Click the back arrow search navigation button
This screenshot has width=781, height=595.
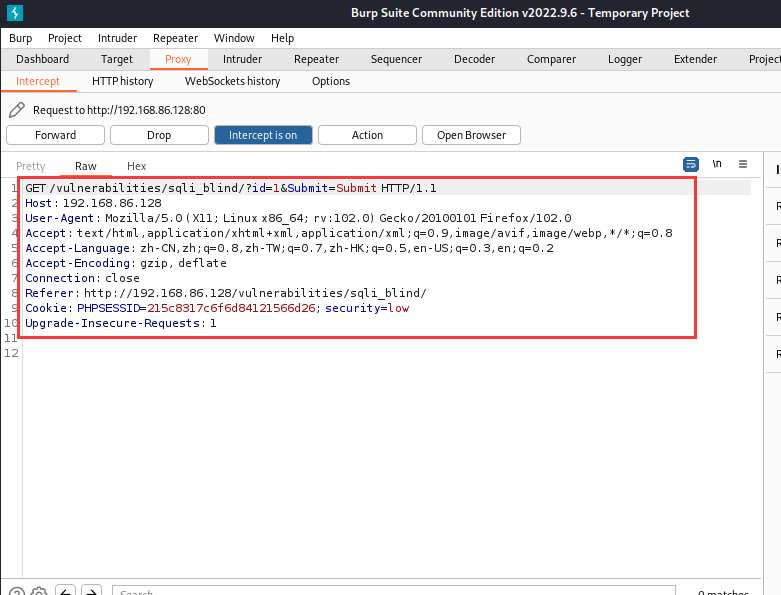tap(65, 591)
